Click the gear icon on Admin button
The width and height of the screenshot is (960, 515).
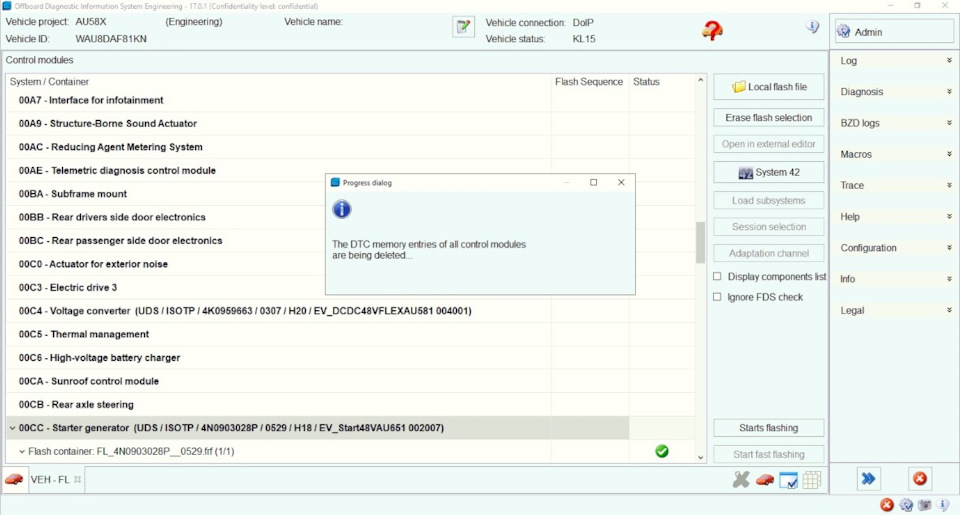(844, 31)
